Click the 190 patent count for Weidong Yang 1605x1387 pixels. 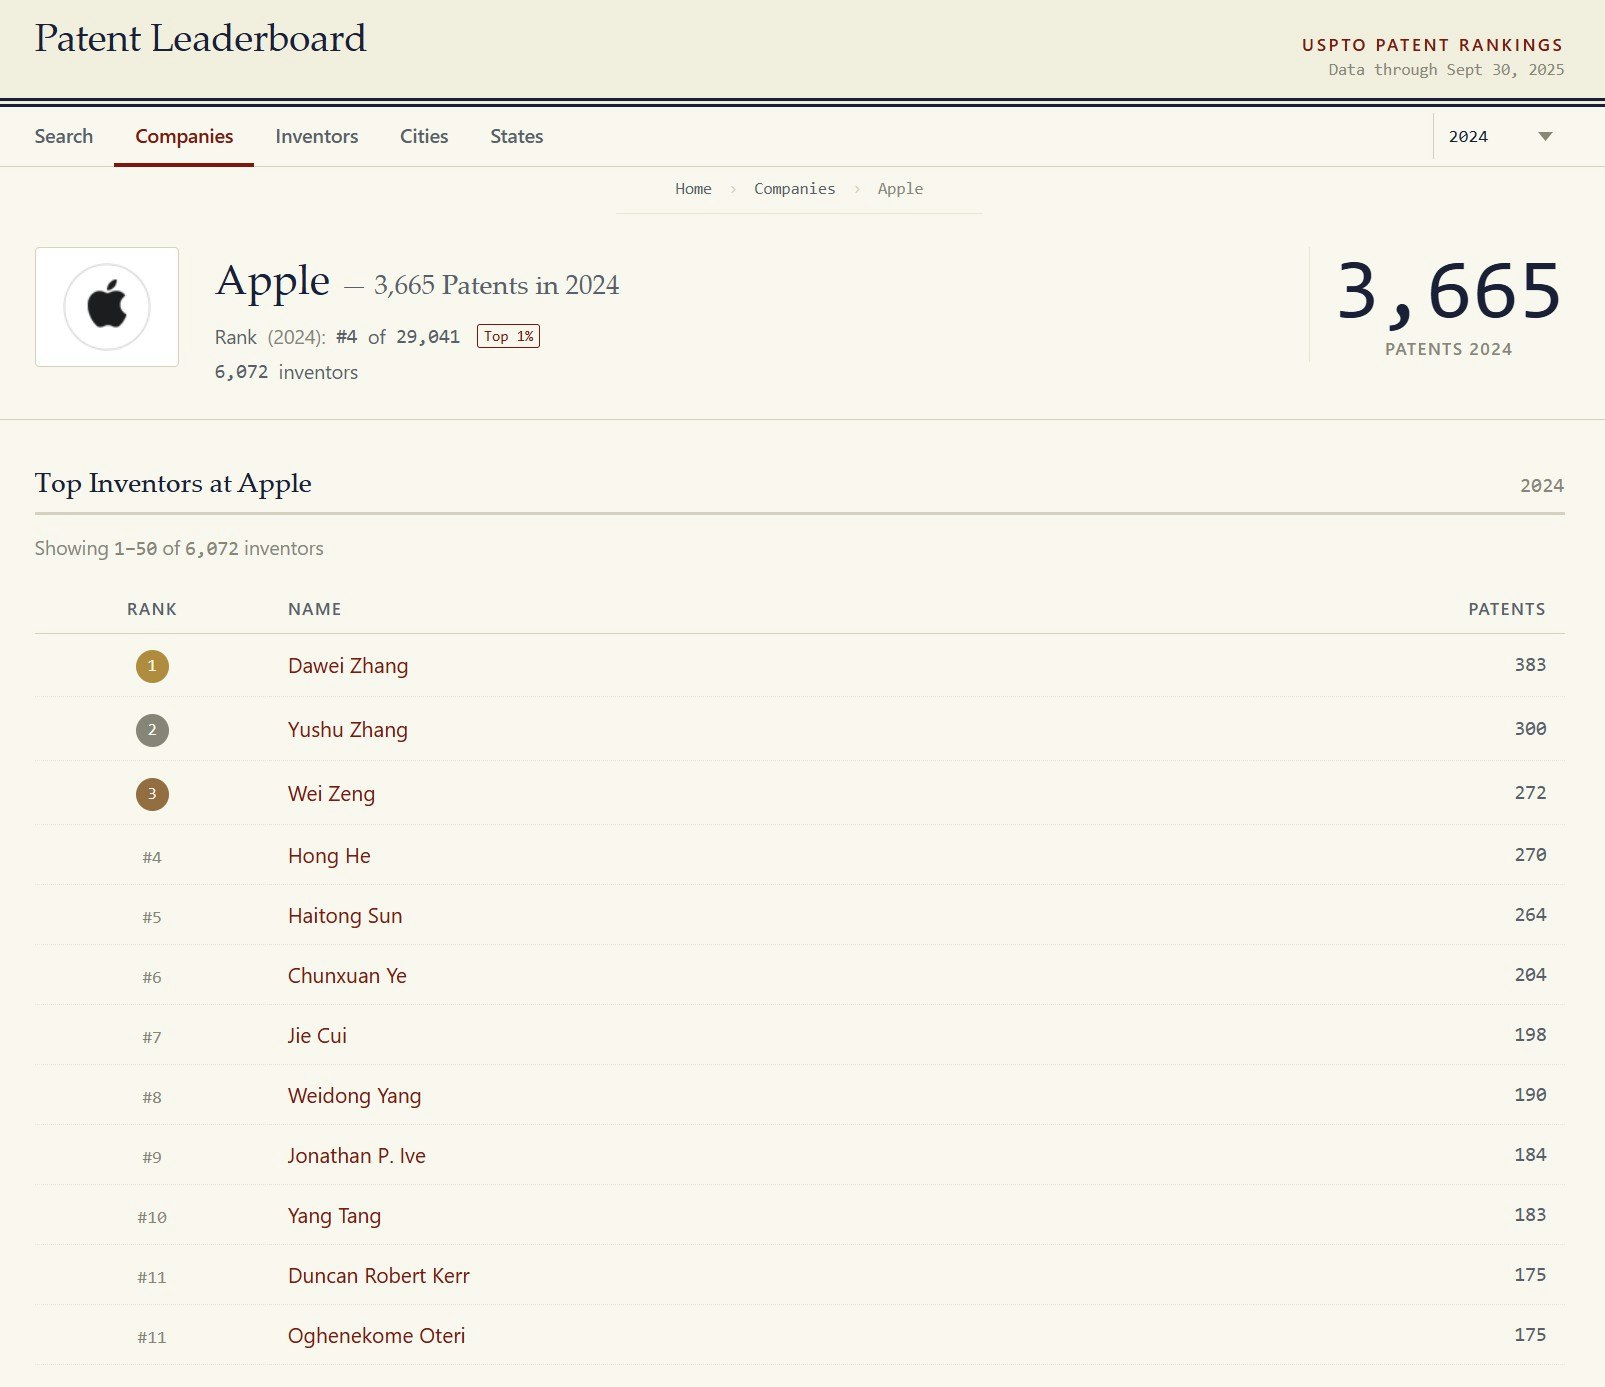pos(1530,1095)
